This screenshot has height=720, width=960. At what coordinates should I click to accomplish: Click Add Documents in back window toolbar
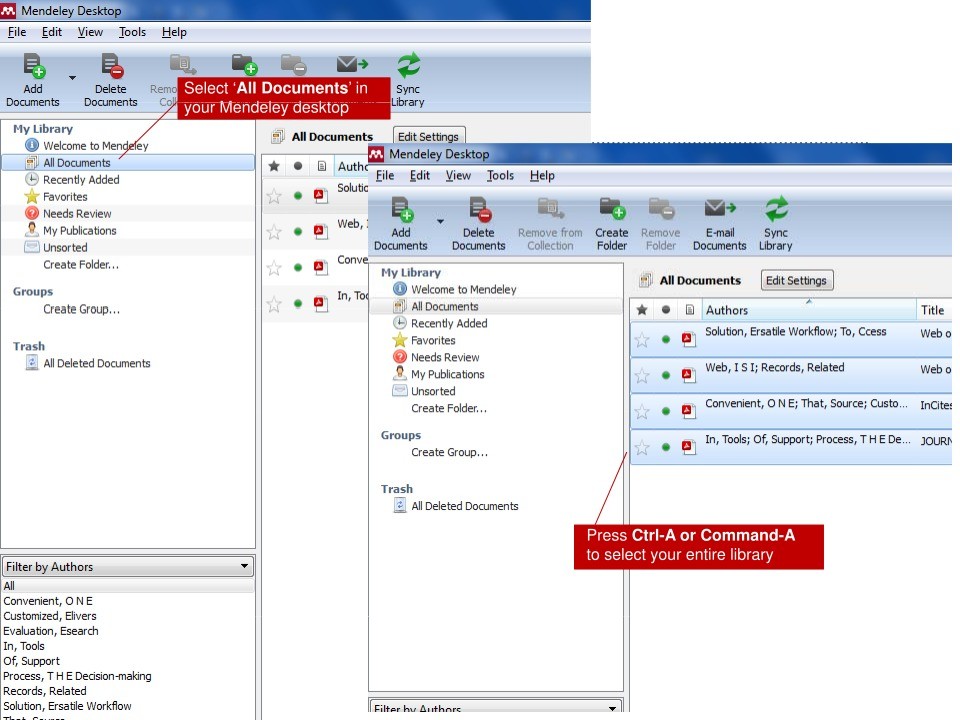(x=33, y=81)
